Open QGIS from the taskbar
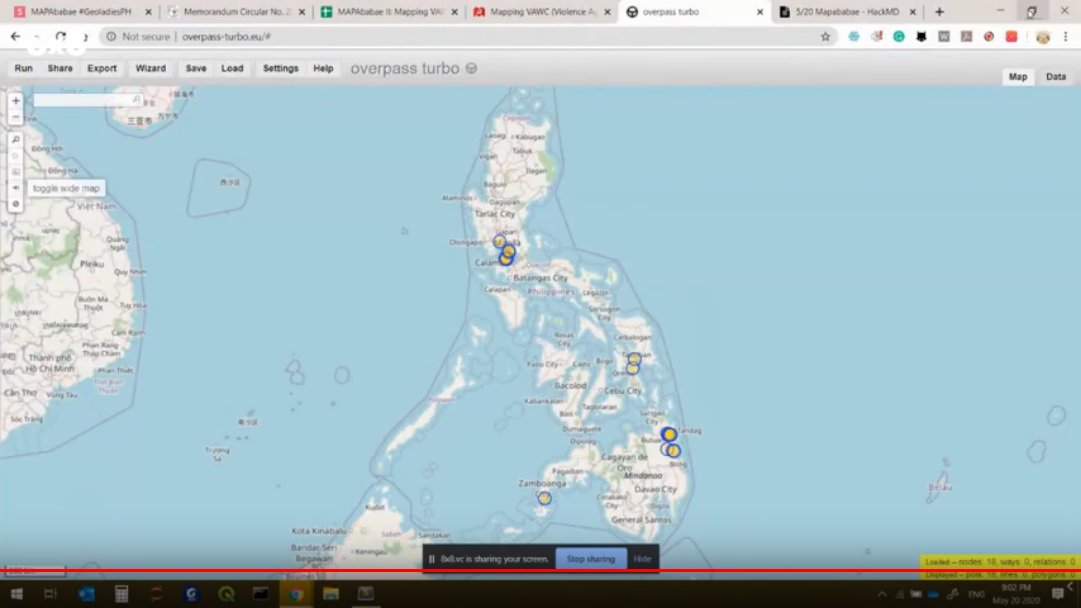 pos(226,594)
